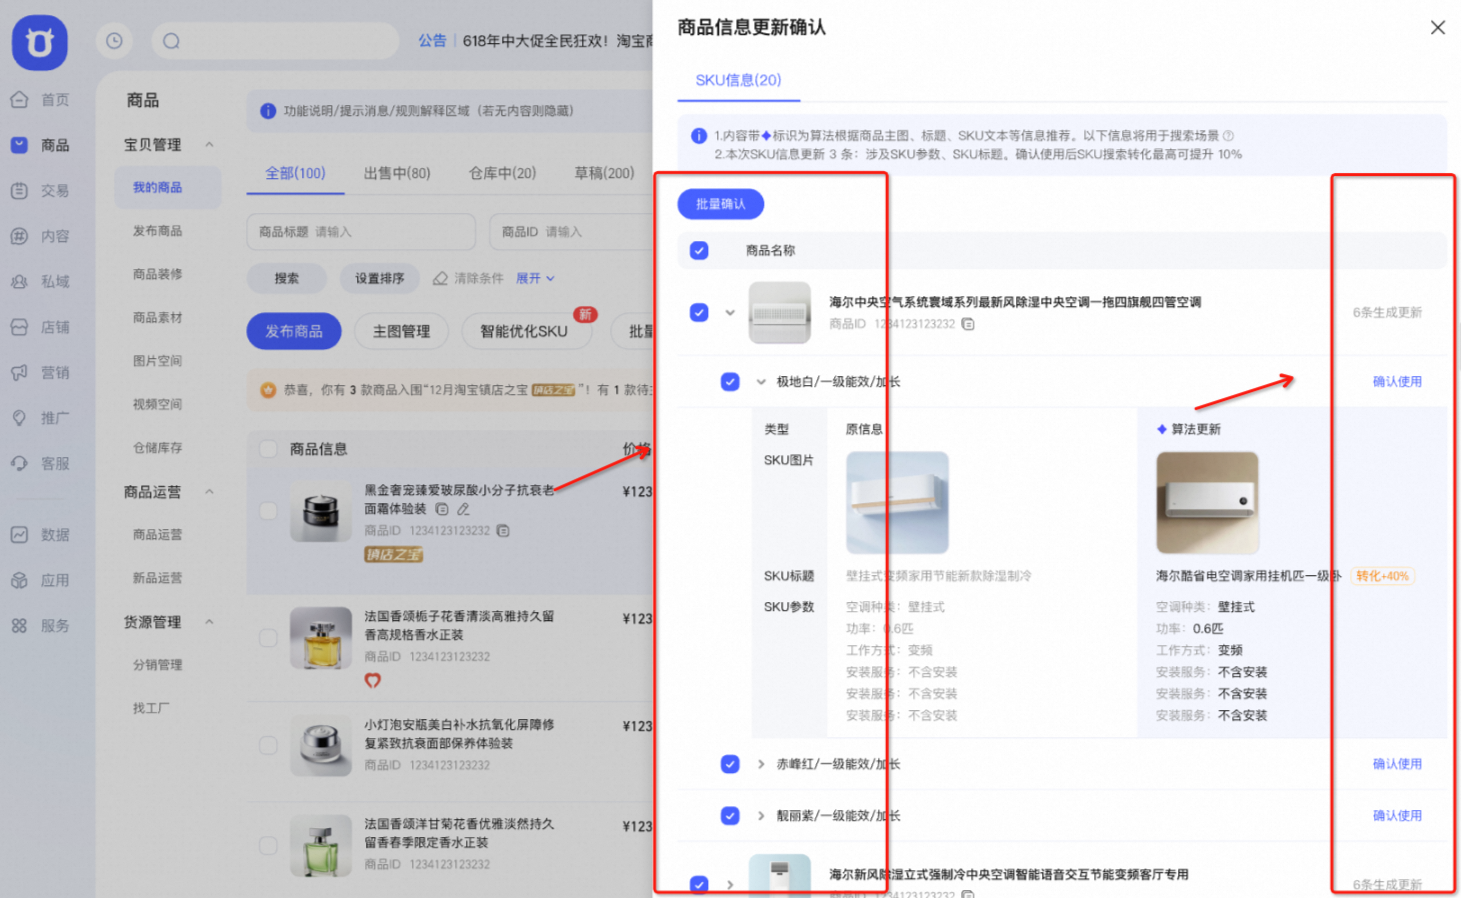Copy product ID of 海尔中央空气系统 item
Screen dimensions: 1461x898
click(968, 324)
